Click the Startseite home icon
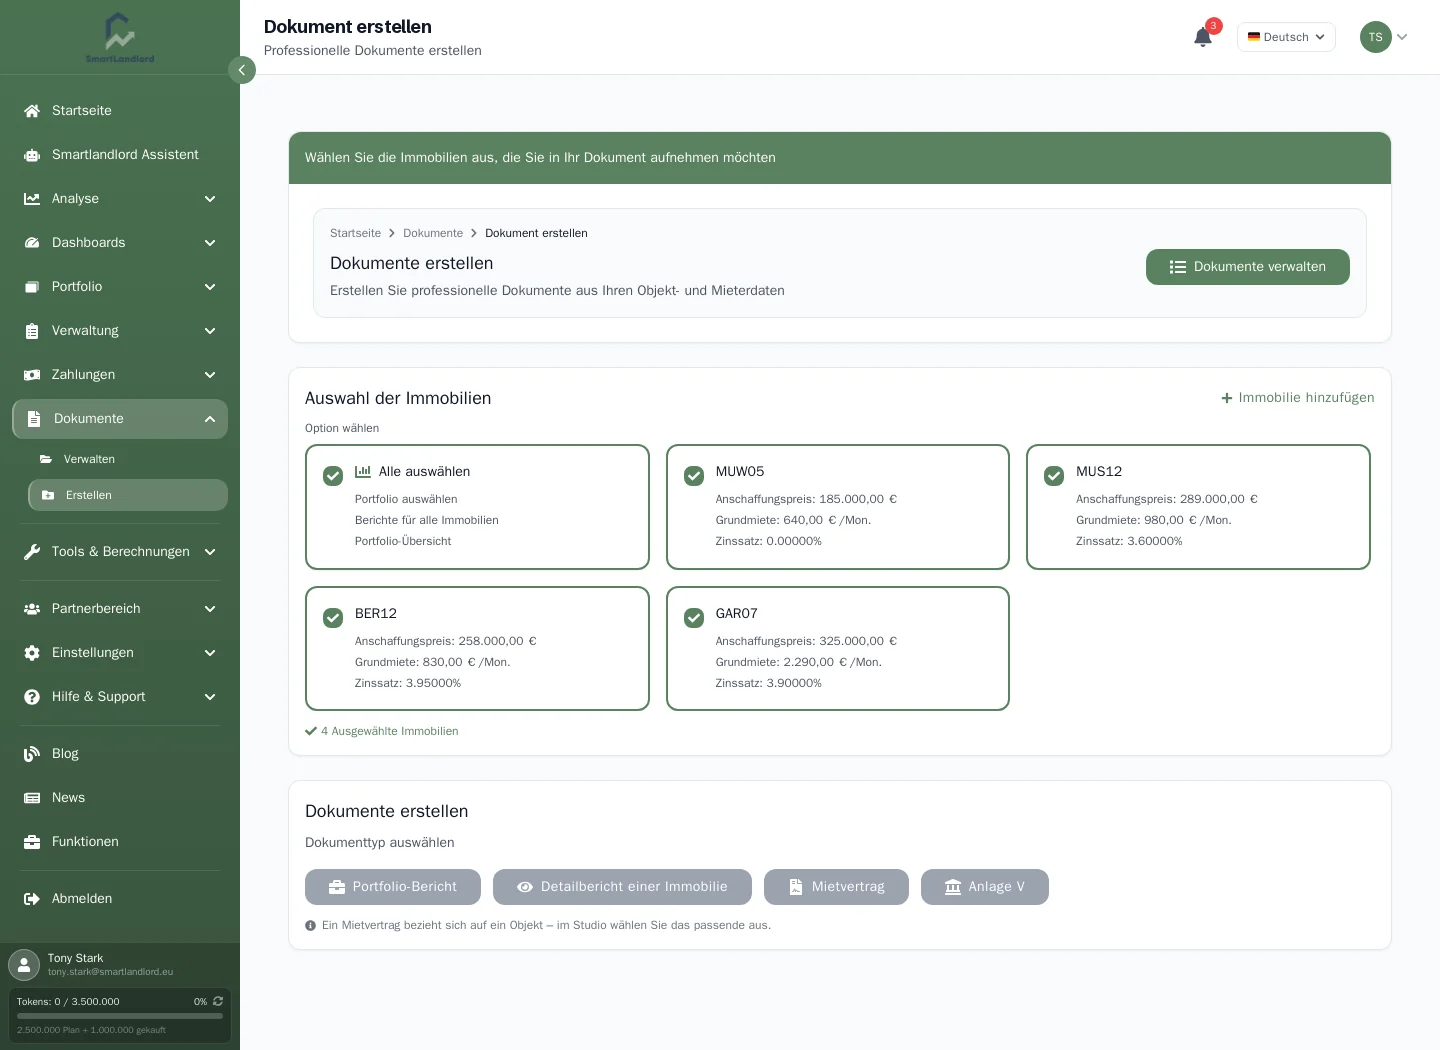 (32, 111)
